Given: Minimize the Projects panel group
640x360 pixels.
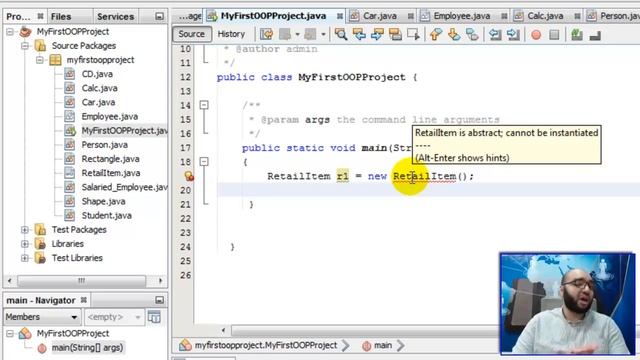Looking at the screenshot, I should (x=160, y=16).
